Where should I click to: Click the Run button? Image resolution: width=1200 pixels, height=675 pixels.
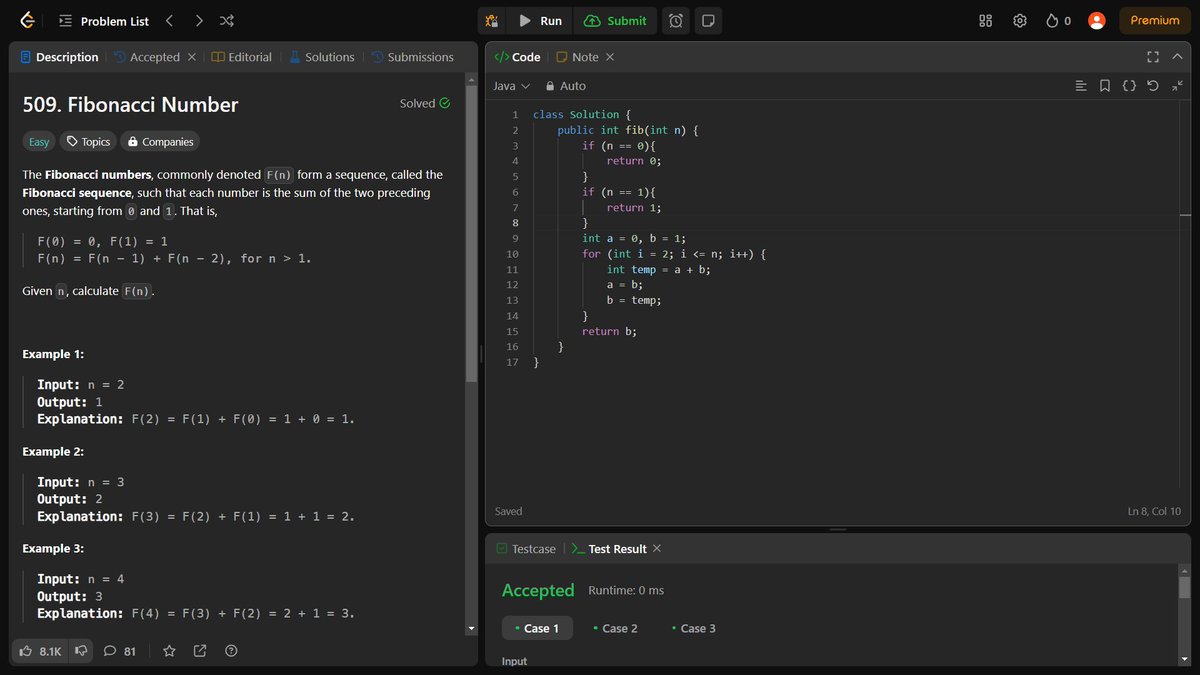coord(541,21)
